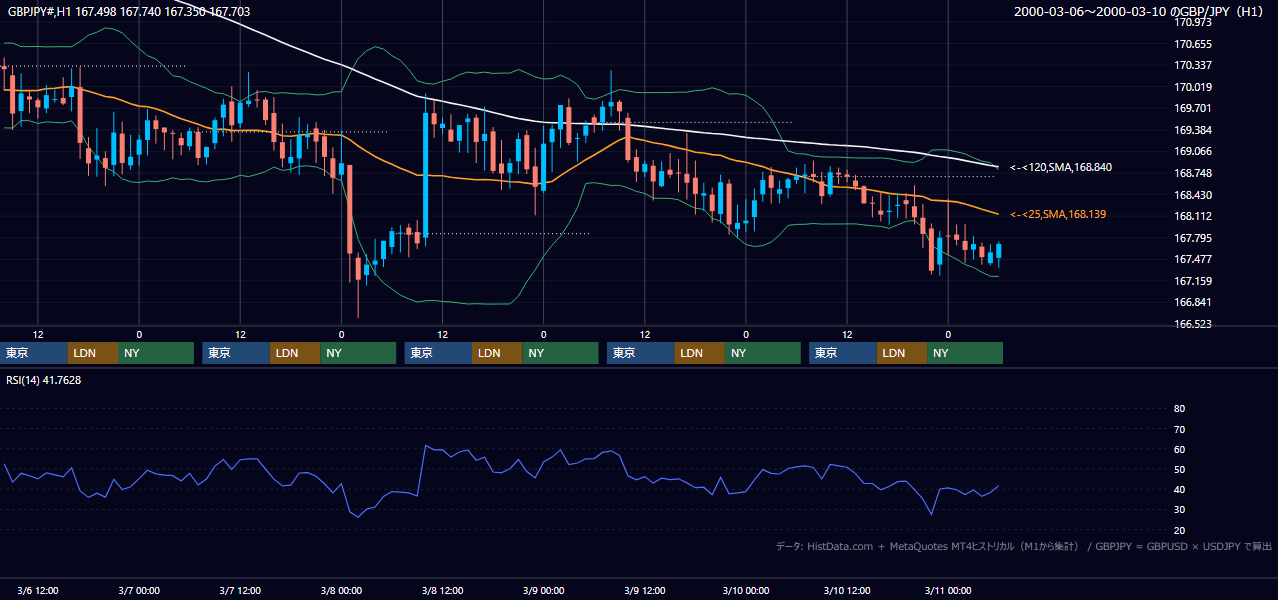Click RSI scale level 80

(x=1179, y=409)
